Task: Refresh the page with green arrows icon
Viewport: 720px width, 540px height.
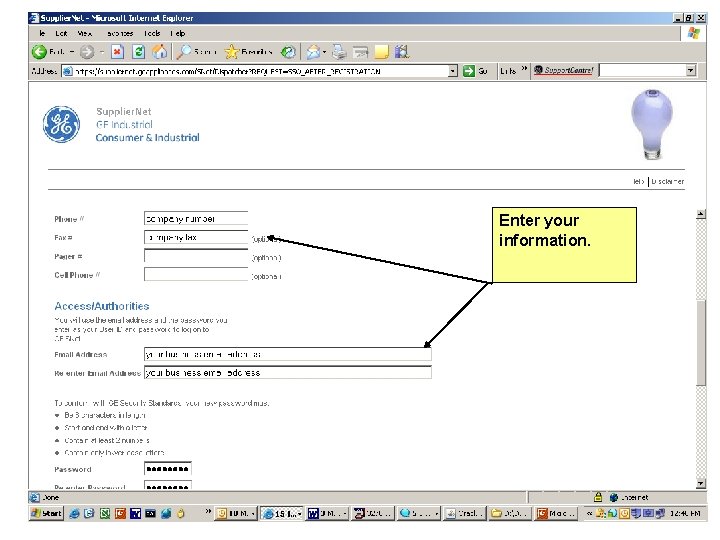Action: coord(139,52)
